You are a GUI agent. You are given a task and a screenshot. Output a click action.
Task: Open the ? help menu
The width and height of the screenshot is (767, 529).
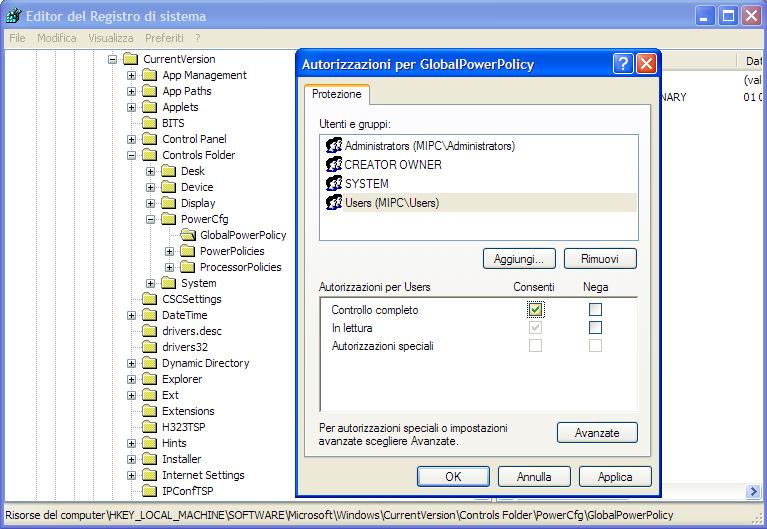tap(198, 38)
